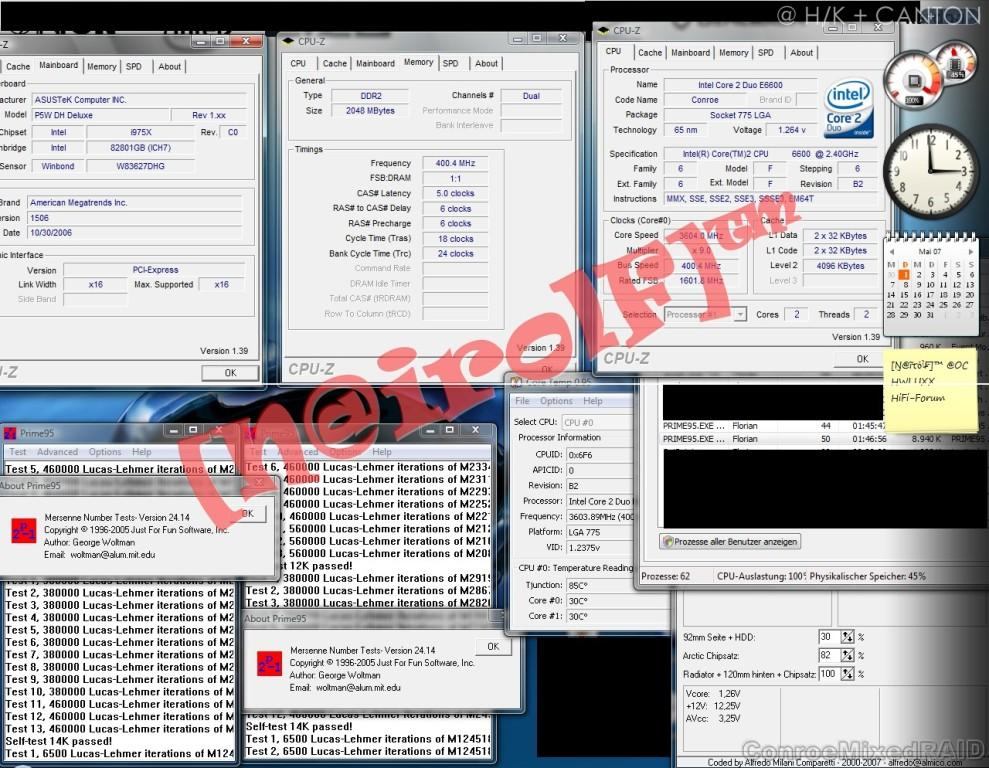
Task: Click the 0x6F6 CPUID value in Core Temp
Action: (599, 455)
